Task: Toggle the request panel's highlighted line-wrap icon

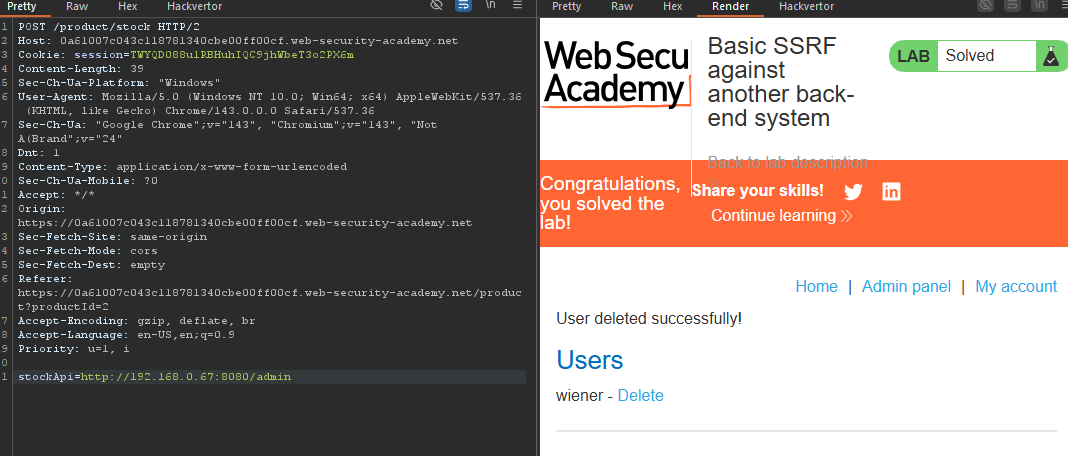Action: coord(463,5)
